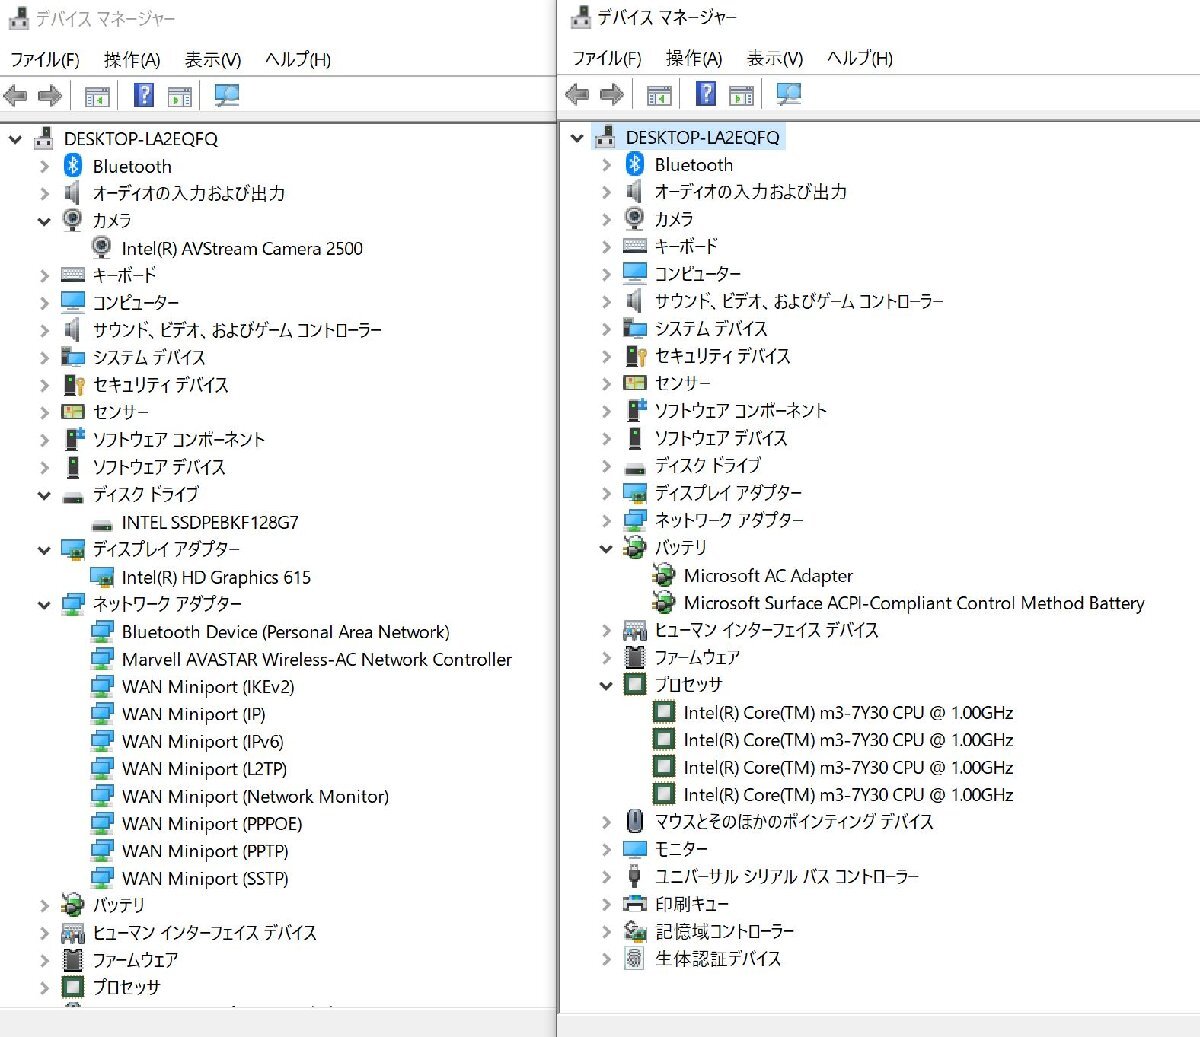Click the Microsoft AC Adapter battery icon
This screenshot has width=1200, height=1037.
coord(664,575)
